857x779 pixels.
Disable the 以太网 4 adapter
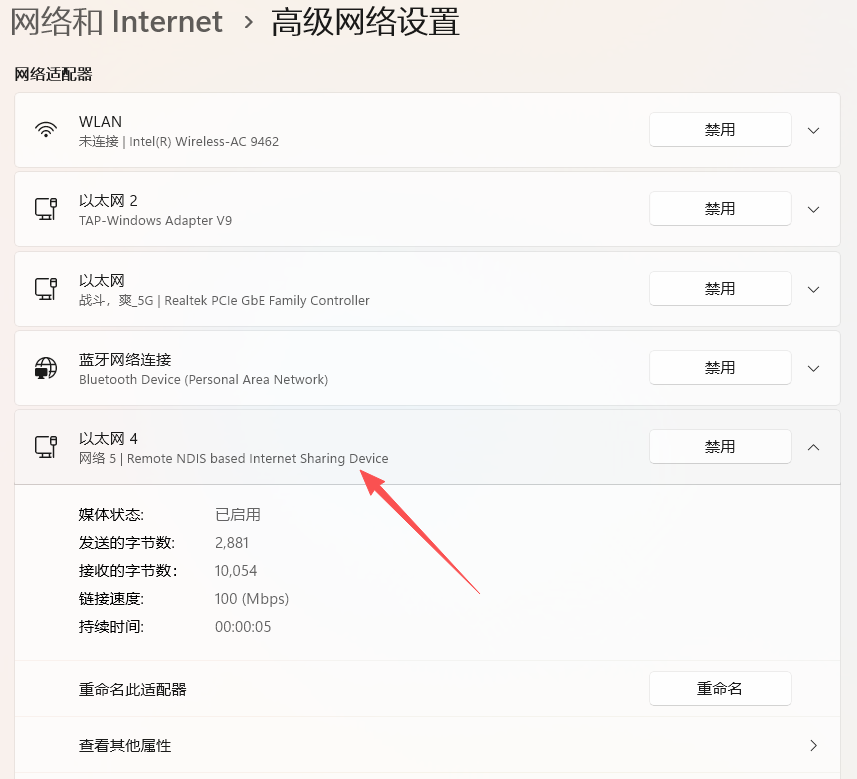click(720, 446)
